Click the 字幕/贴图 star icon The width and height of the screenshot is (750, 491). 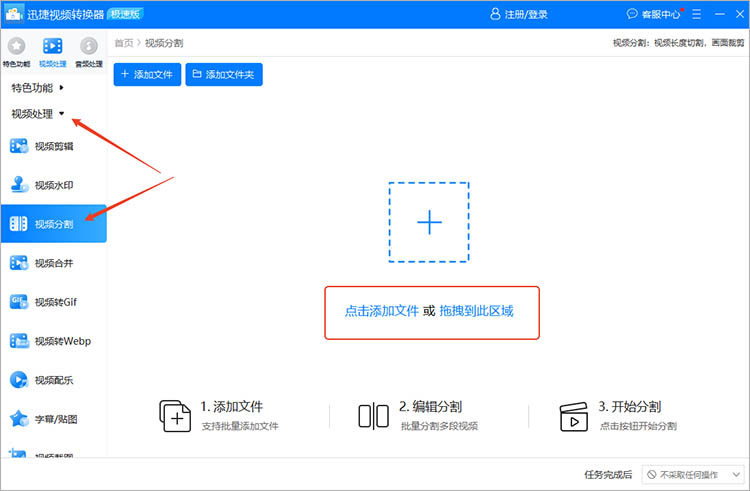click(19, 419)
